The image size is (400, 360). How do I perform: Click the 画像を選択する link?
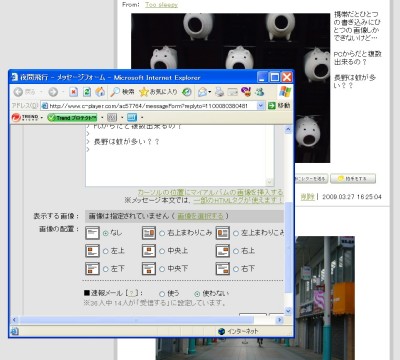click(x=200, y=216)
